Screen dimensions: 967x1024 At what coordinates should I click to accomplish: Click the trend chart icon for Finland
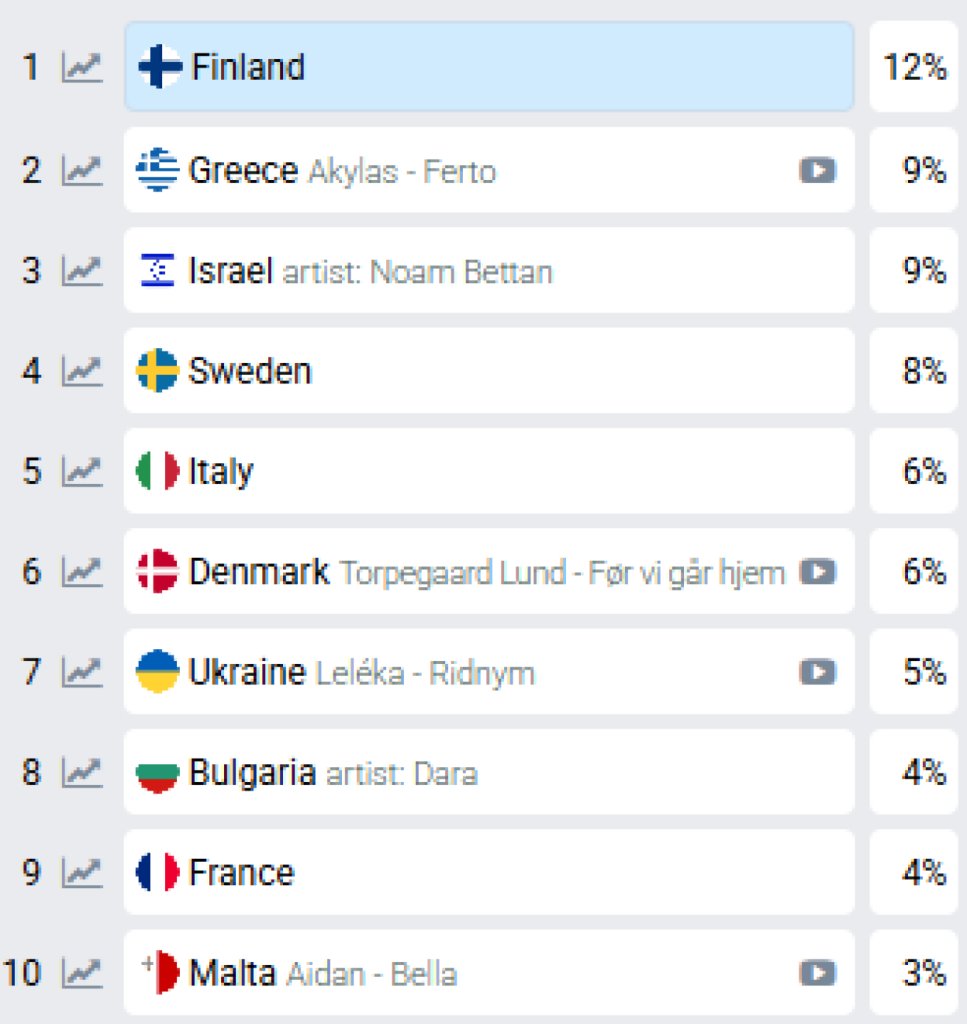pyautogui.click(x=82, y=68)
